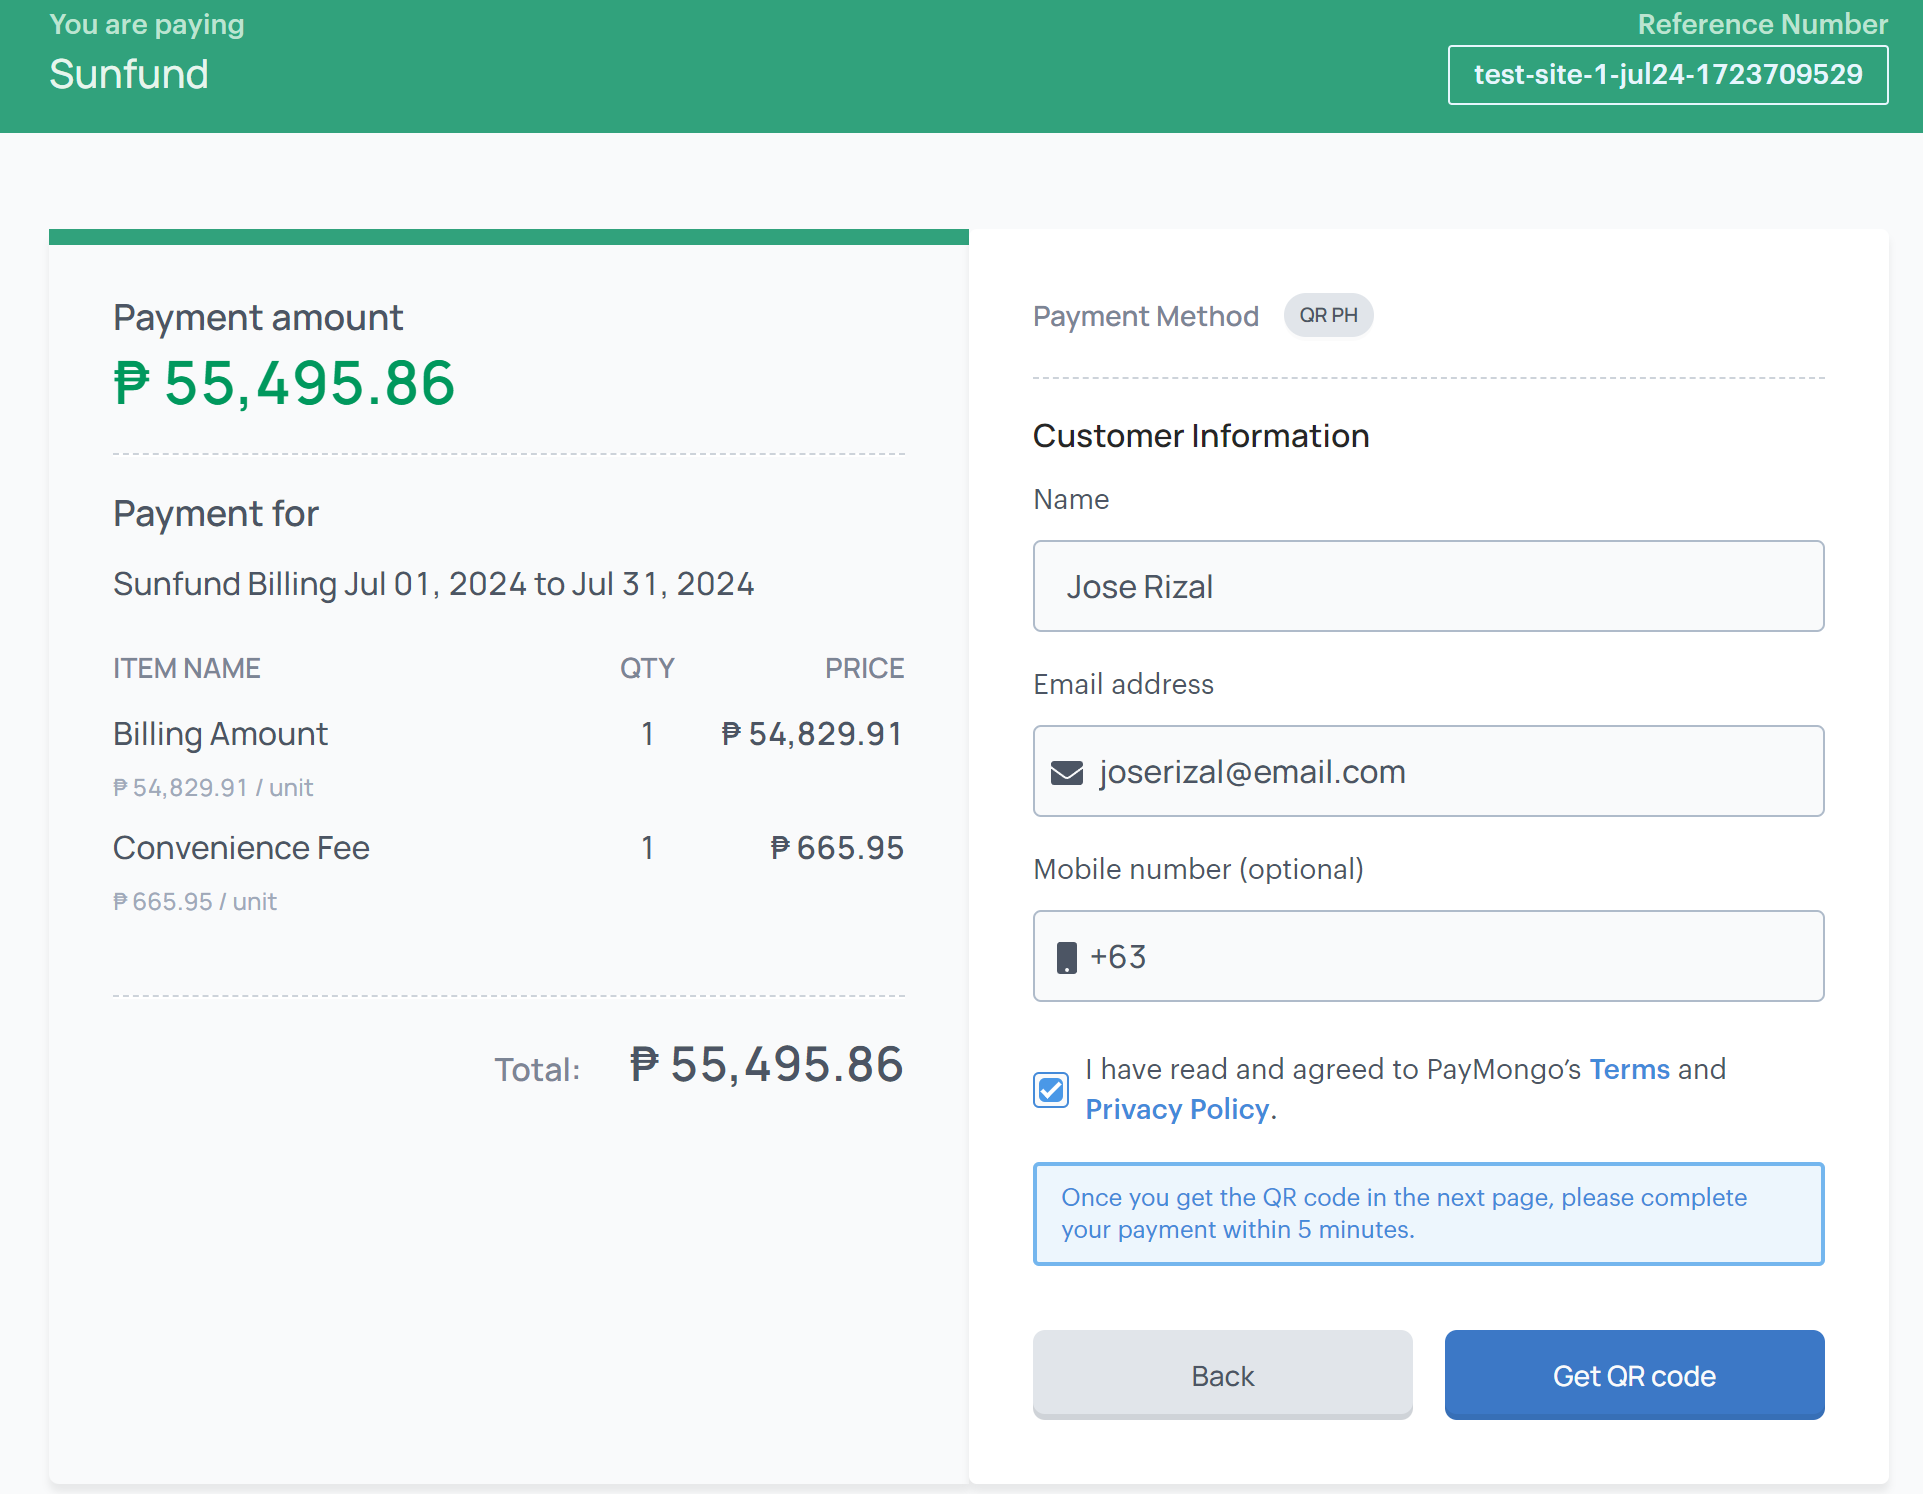Screen dimensions: 1923x1494
Task: Click the Payment Method label
Action: click(x=1146, y=316)
